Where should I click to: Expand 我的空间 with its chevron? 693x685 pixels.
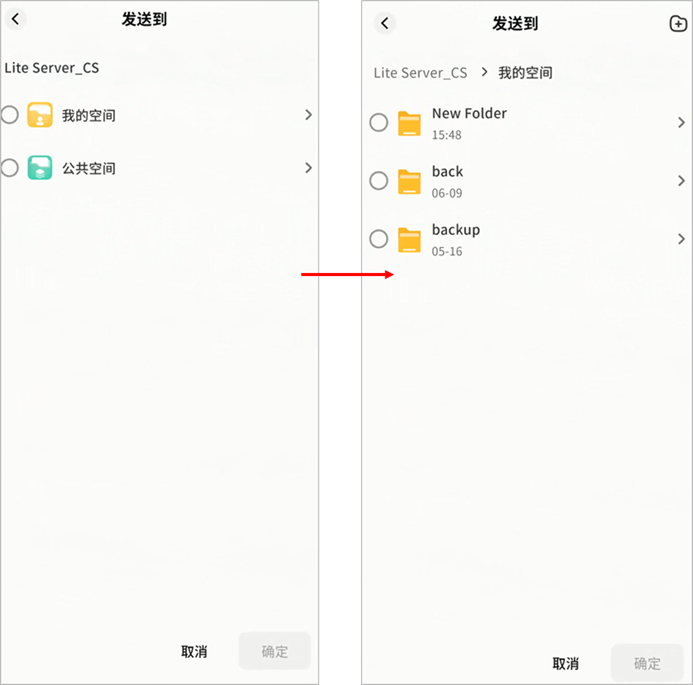click(308, 115)
